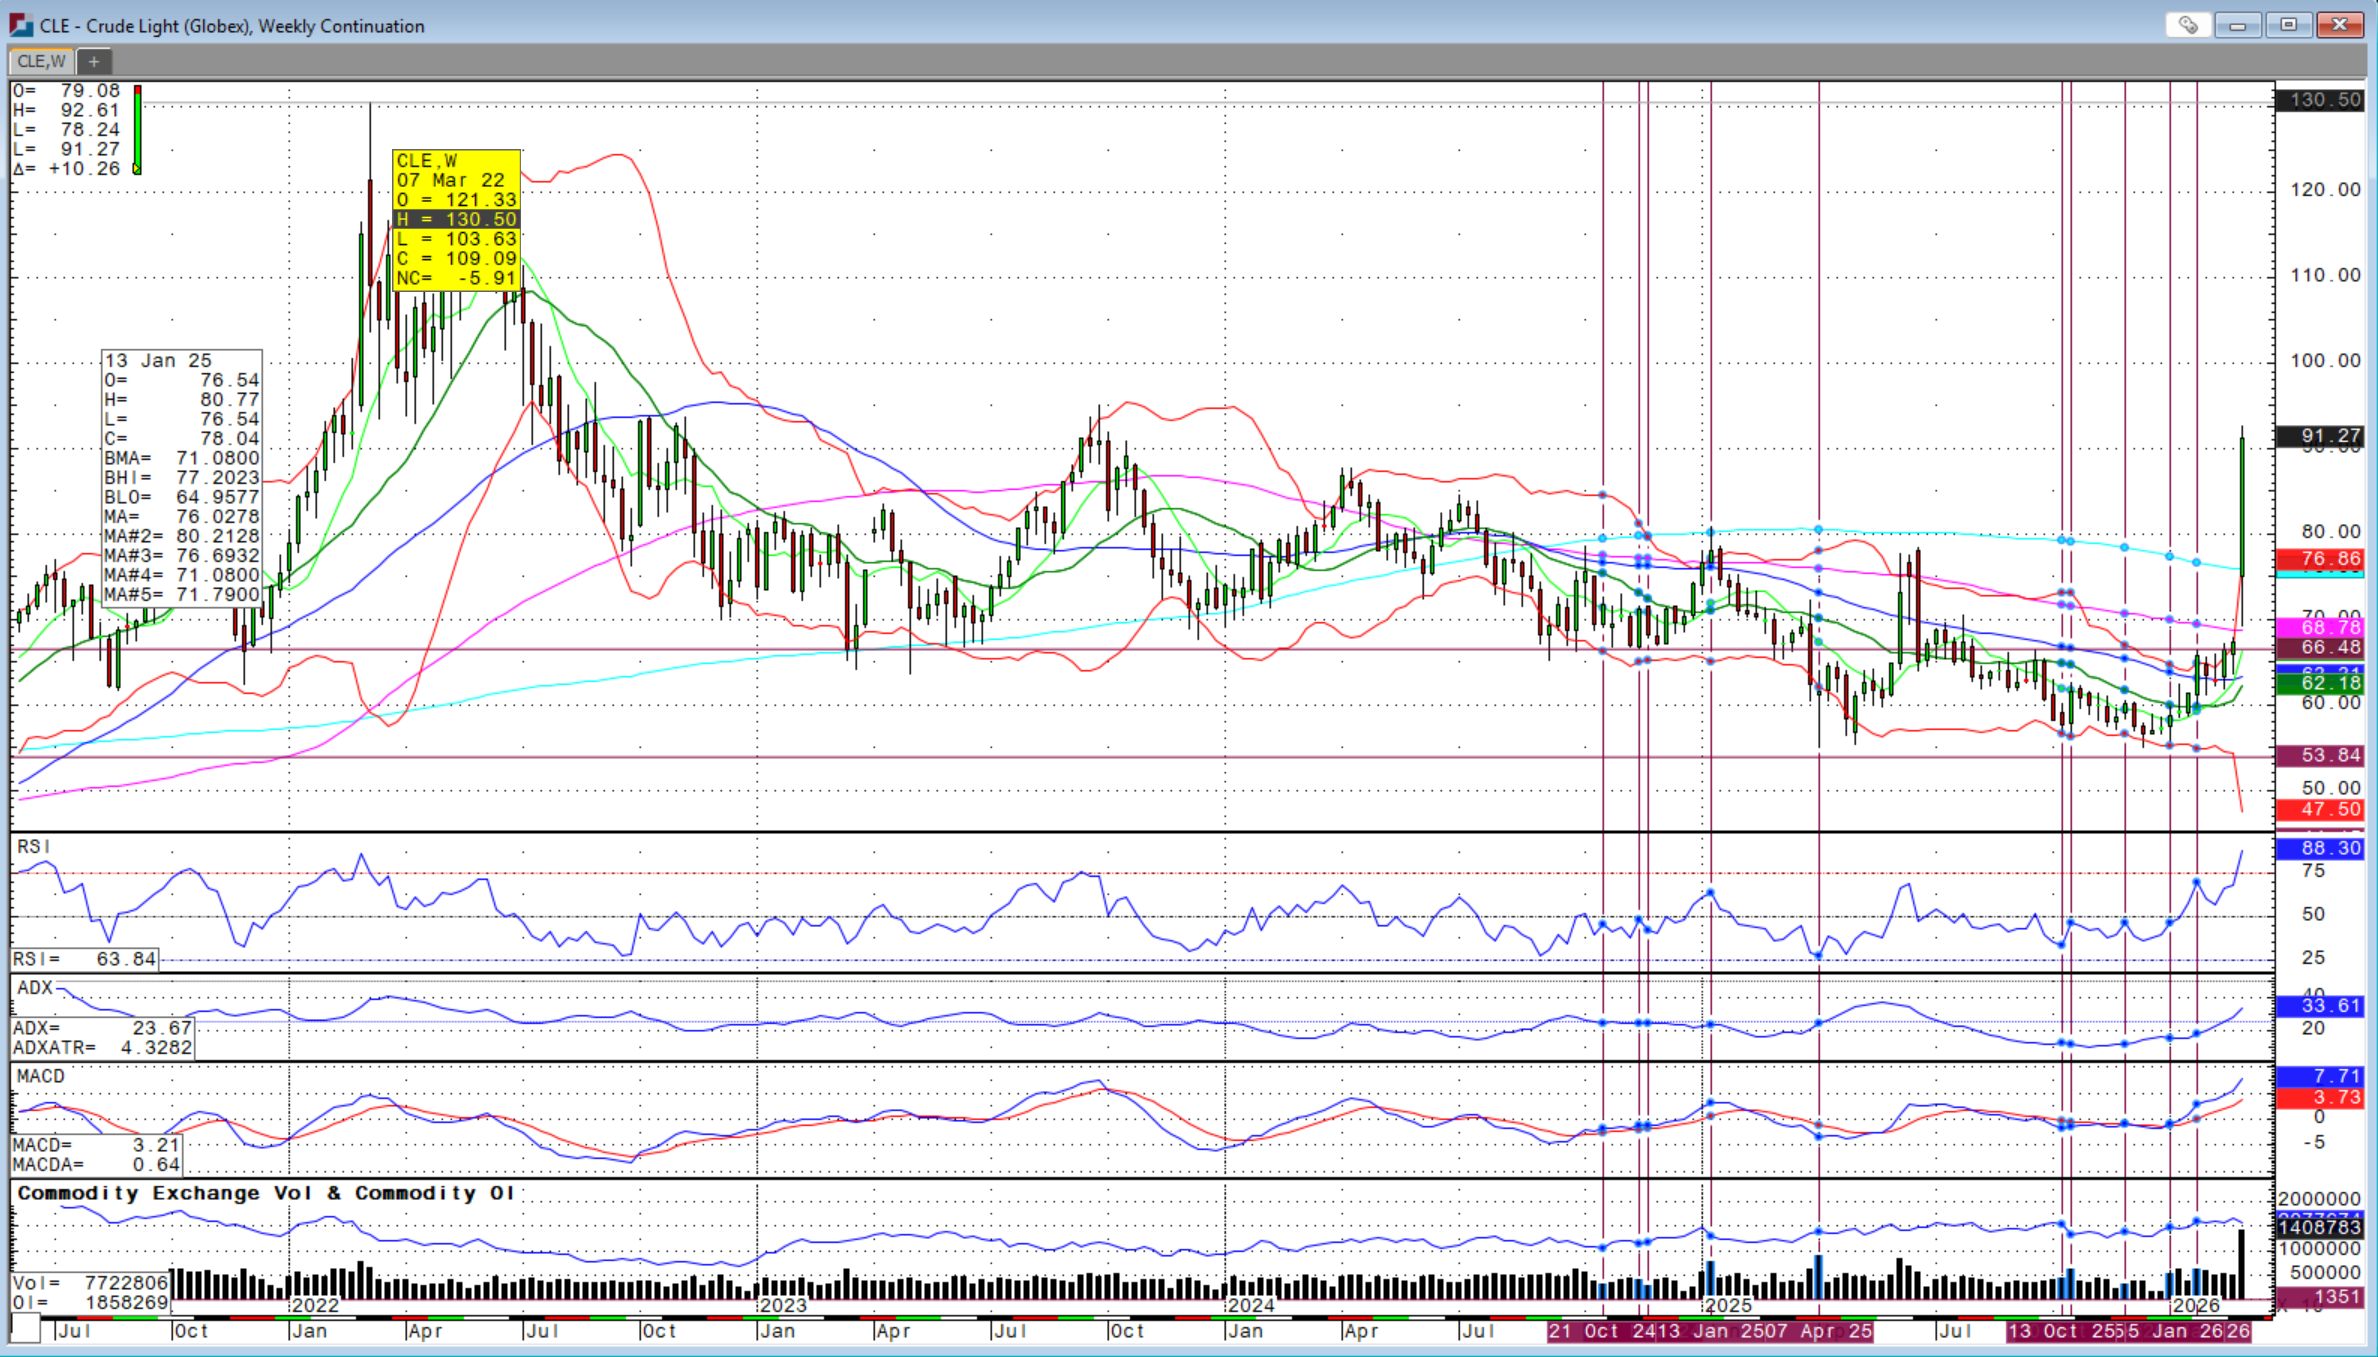Screen dimensions: 2378x1357
Task: Click the 13 Jan 25 study values box
Action: [182, 478]
